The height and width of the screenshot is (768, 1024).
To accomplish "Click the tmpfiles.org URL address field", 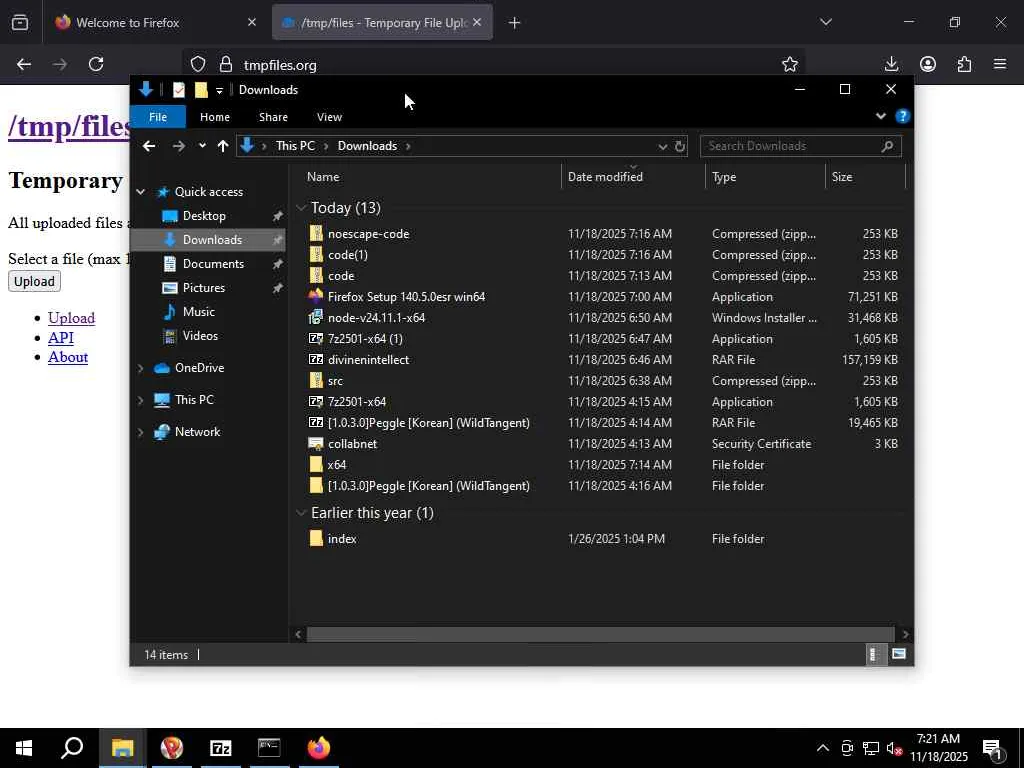I will [496, 65].
